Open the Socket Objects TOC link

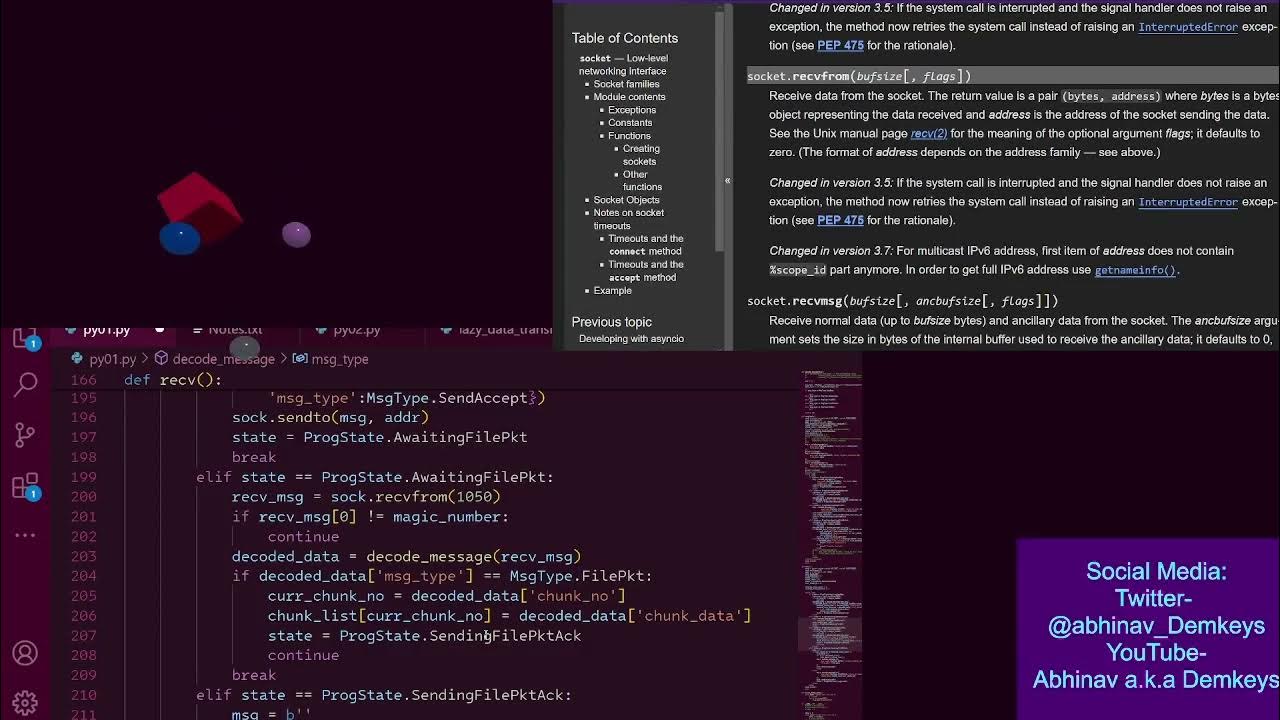626,200
